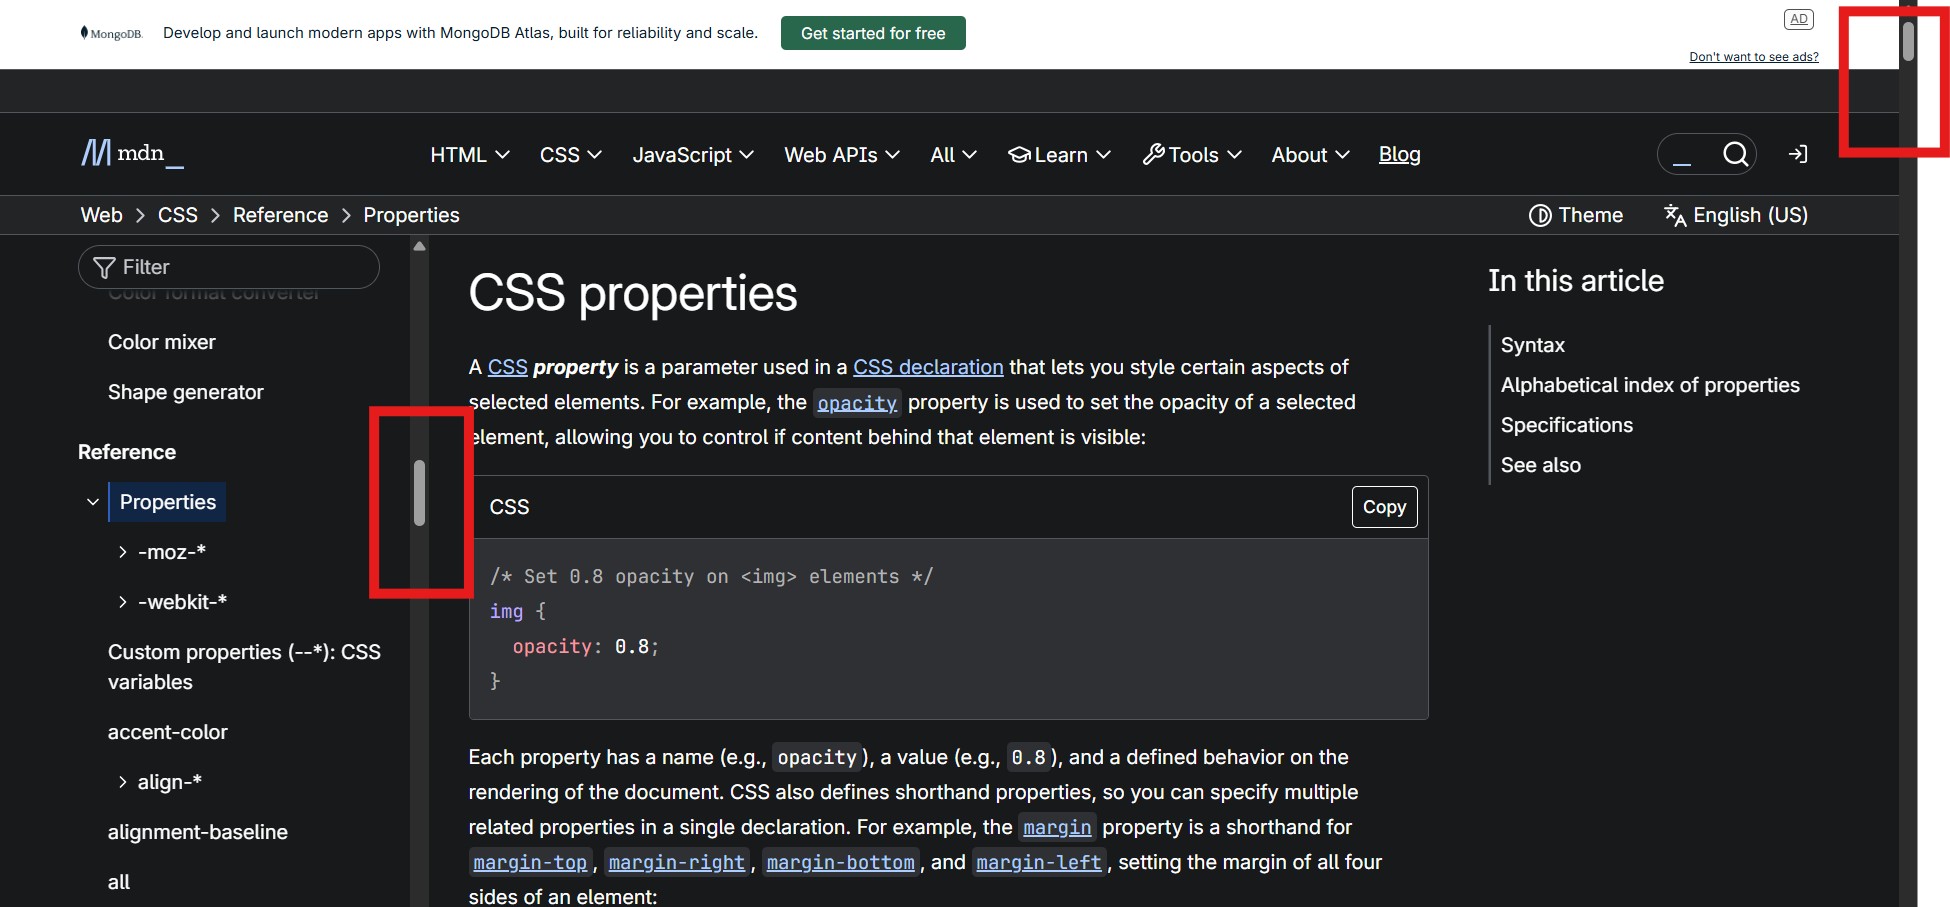Expand the align-* property group
Viewport: 1950px width, 907px height.
click(x=122, y=782)
